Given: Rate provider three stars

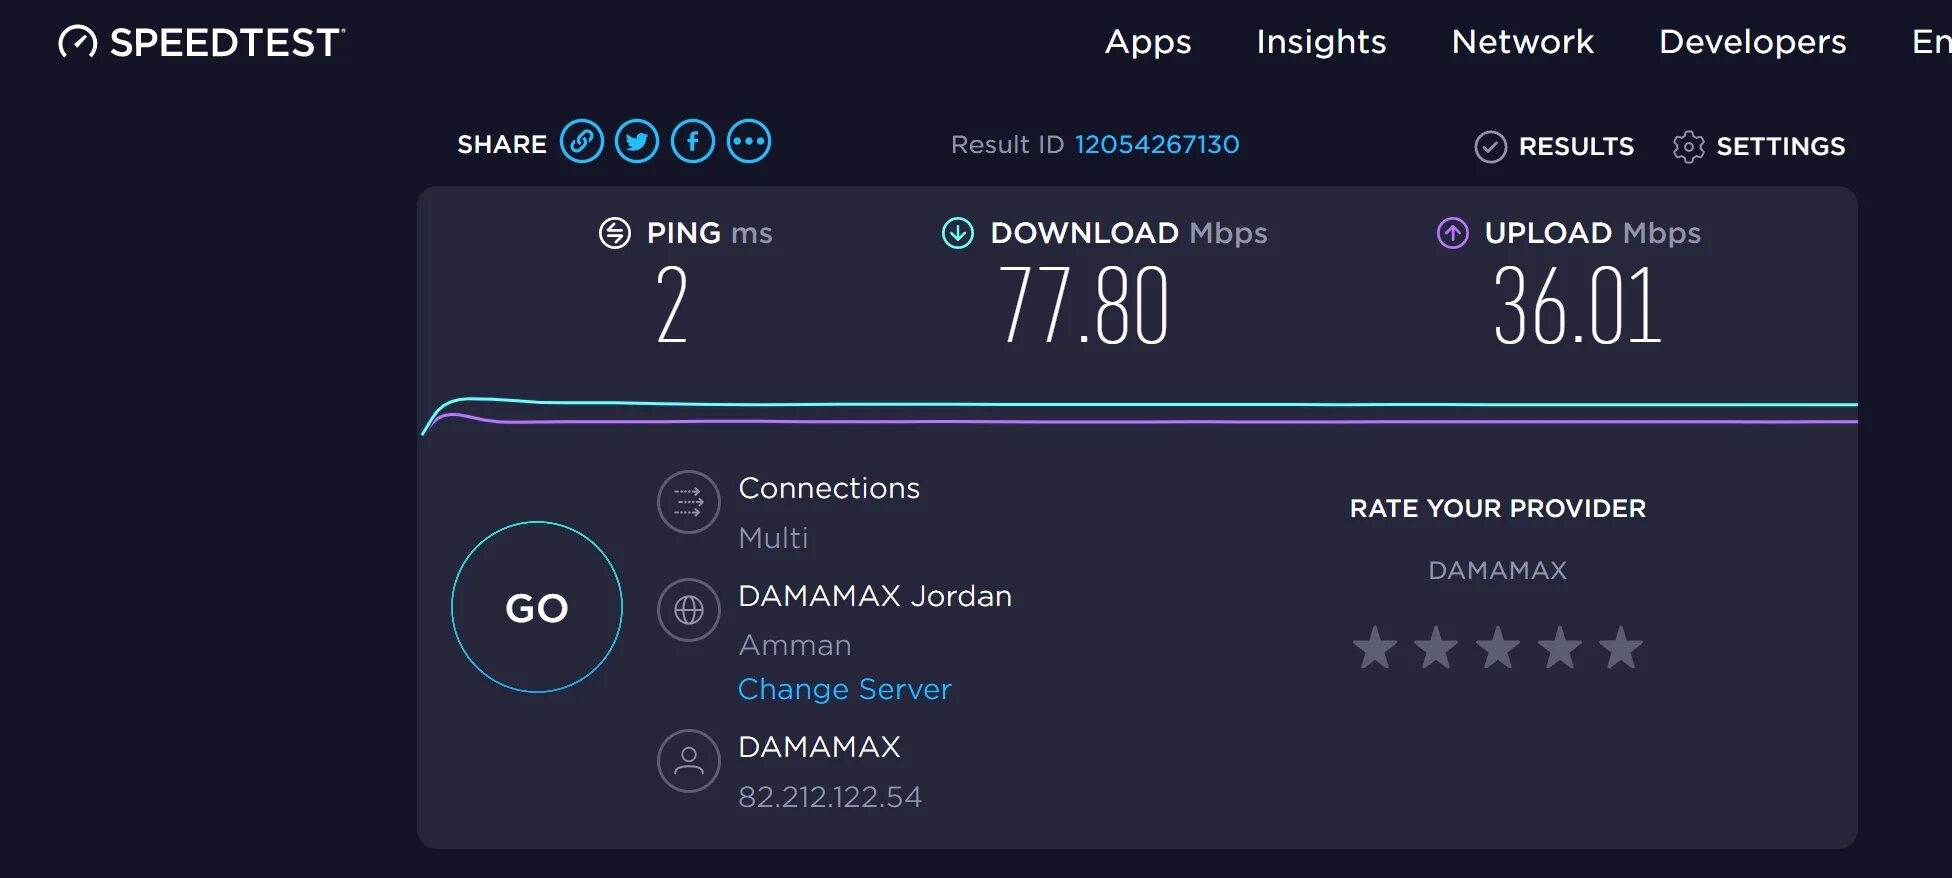Looking at the screenshot, I should 1498,648.
